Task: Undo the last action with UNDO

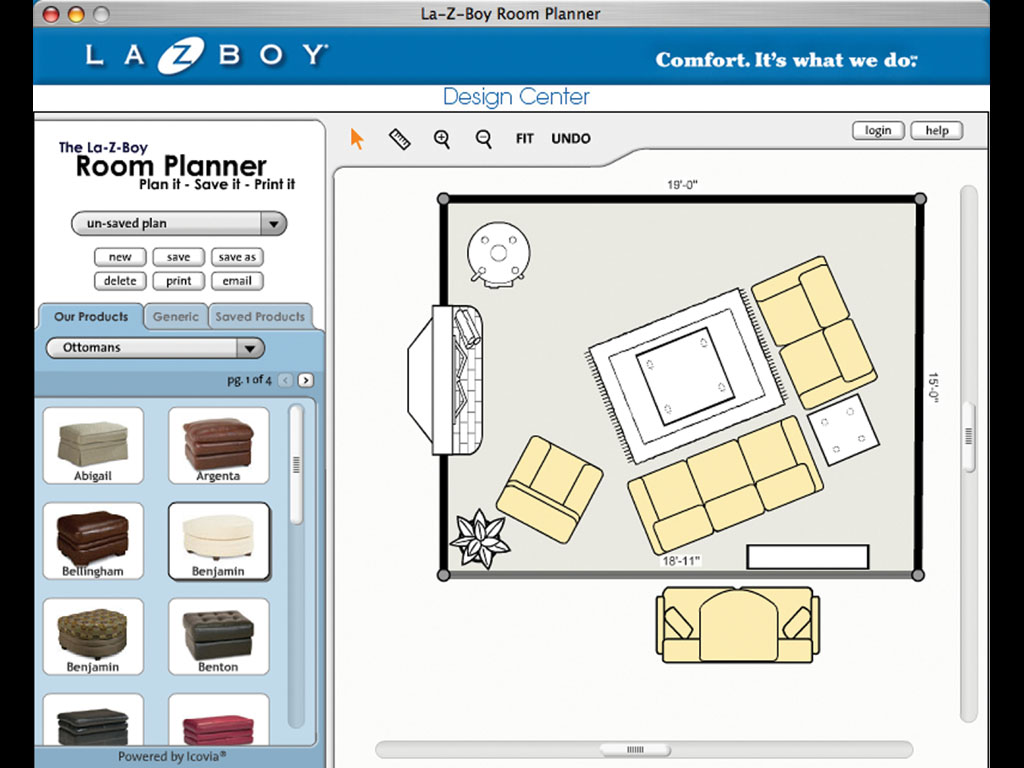Action: coord(571,138)
